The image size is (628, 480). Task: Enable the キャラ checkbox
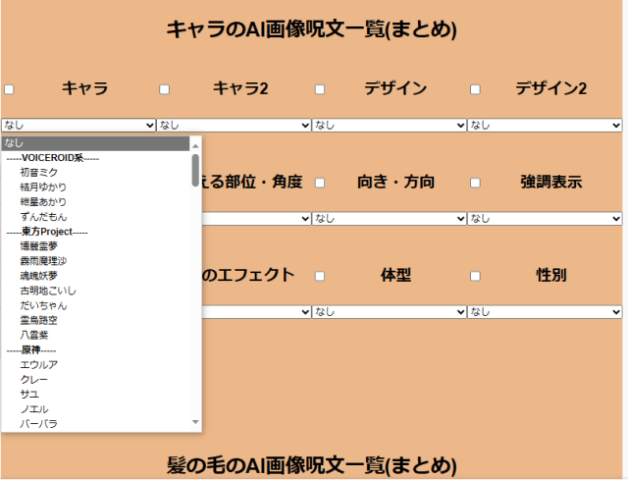click(9, 89)
